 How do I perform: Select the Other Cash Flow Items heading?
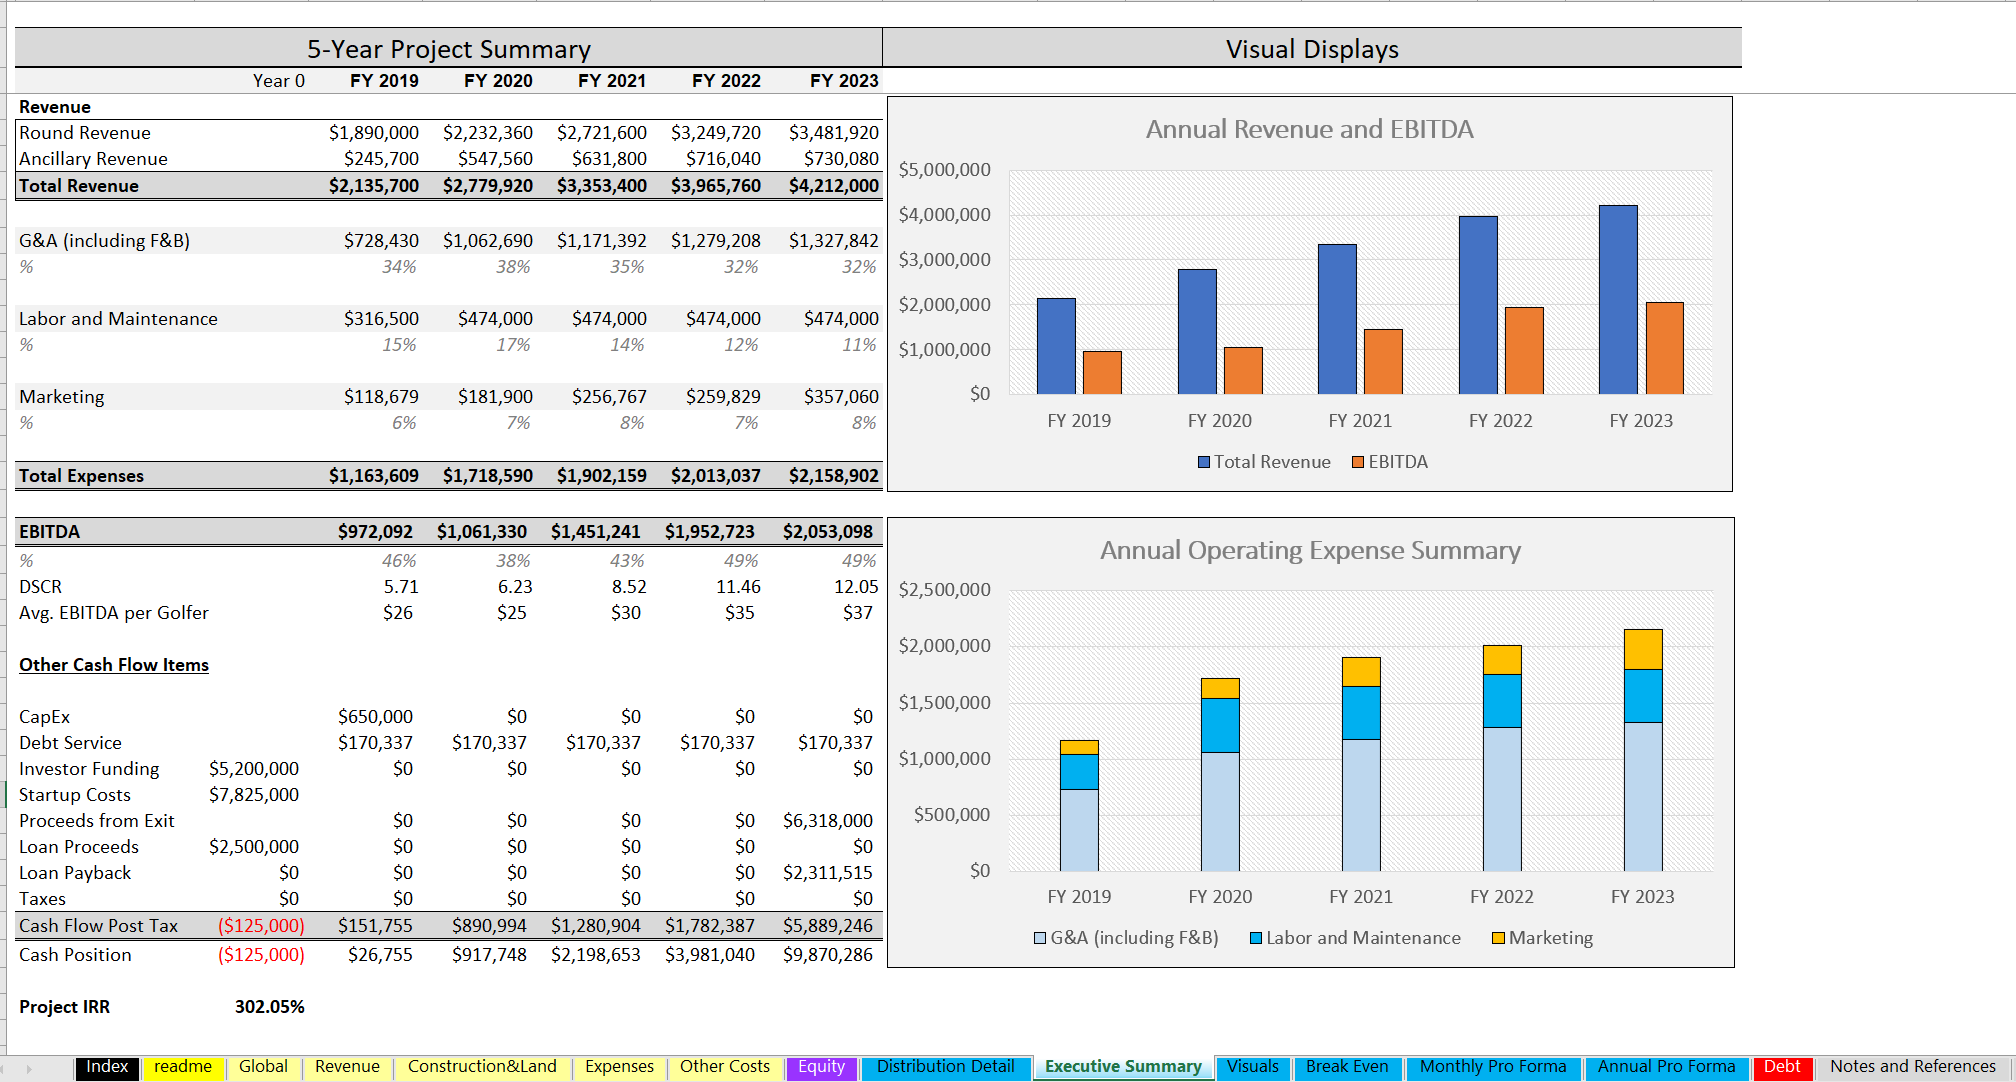click(x=114, y=665)
